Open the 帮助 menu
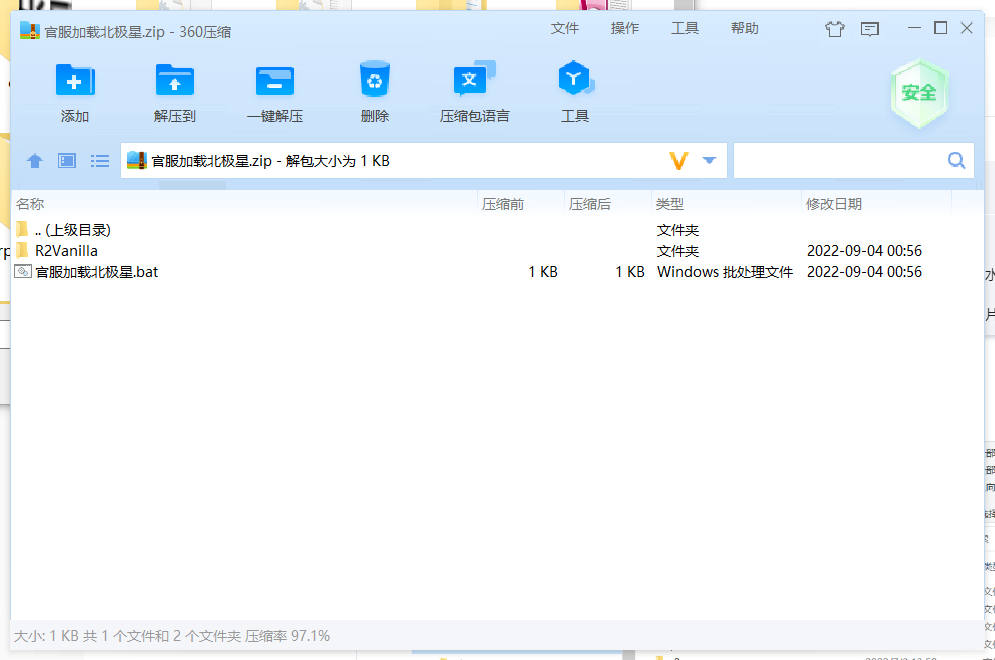Viewport: 995px width, 660px height. pyautogui.click(x=744, y=28)
